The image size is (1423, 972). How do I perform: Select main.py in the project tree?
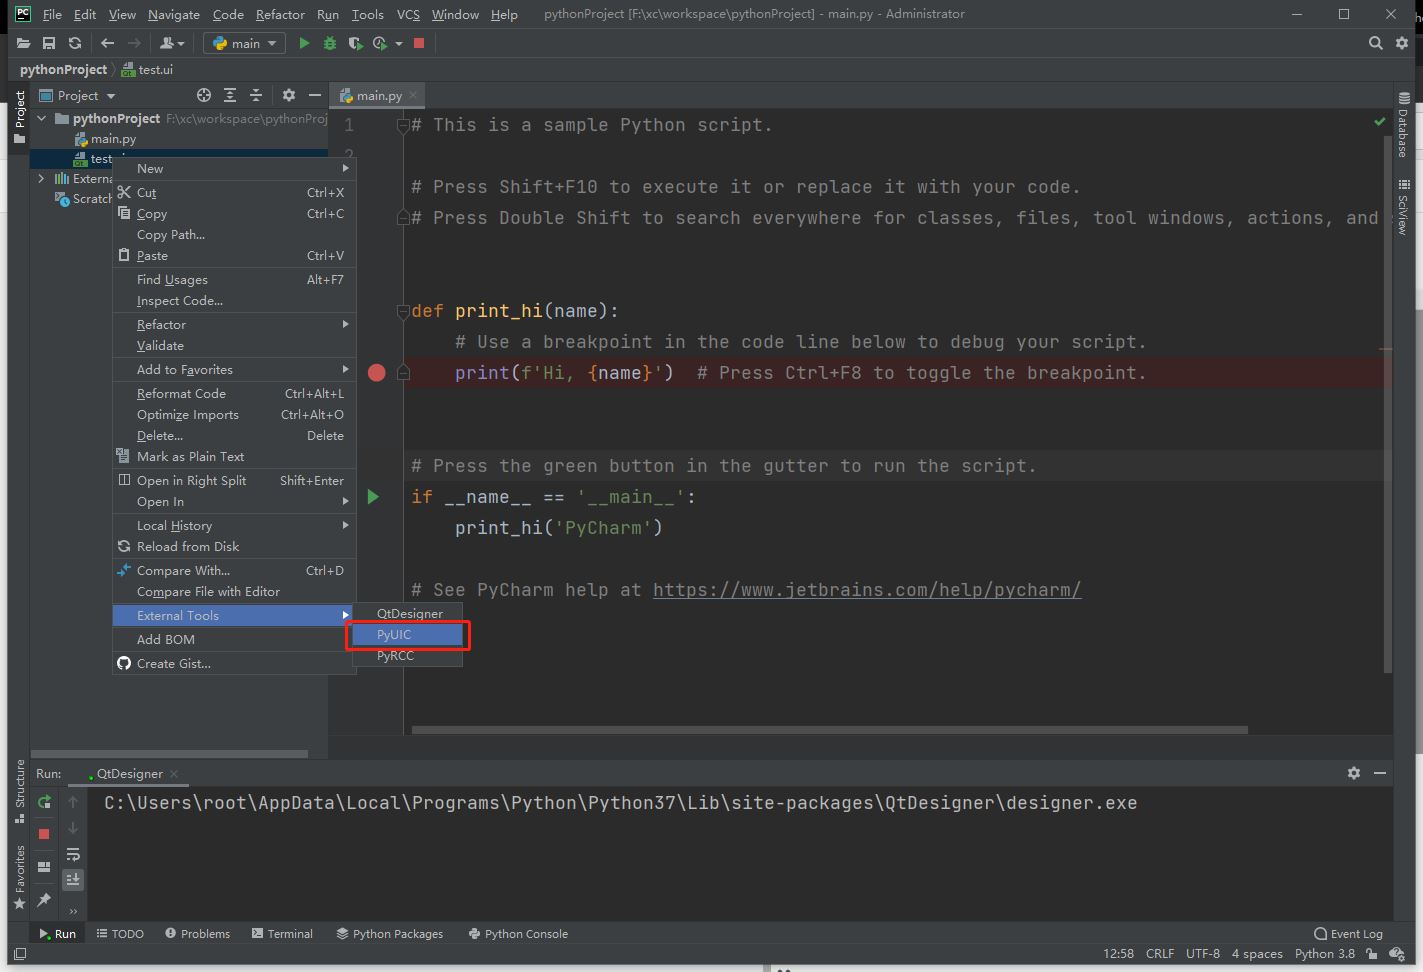(x=113, y=139)
